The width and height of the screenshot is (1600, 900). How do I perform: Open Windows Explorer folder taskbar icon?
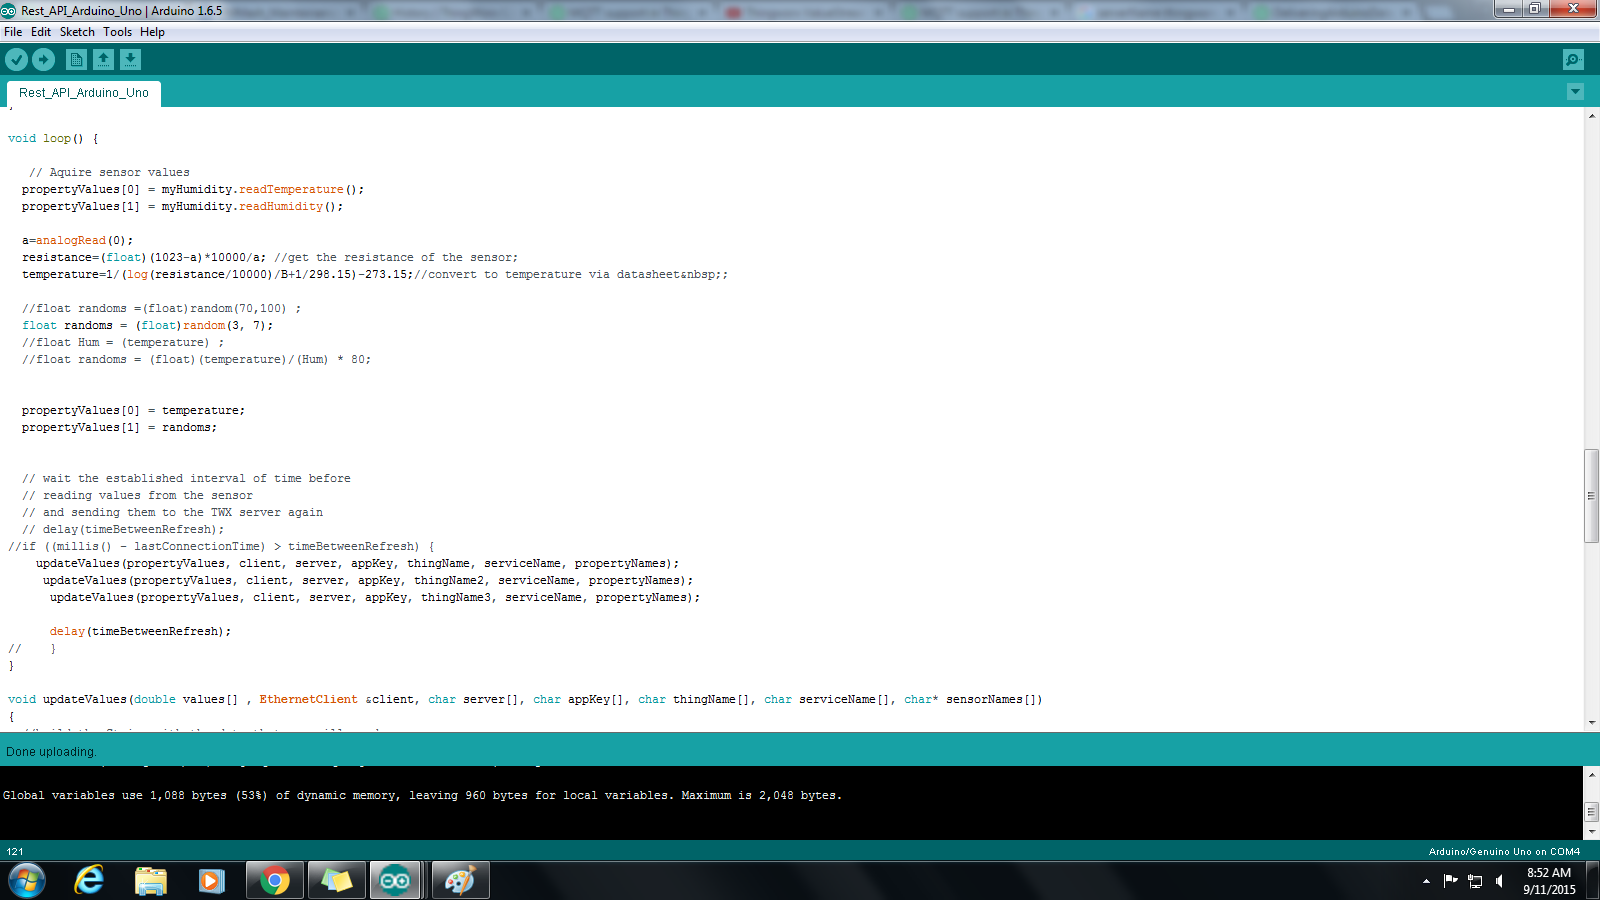pos(151,881)
